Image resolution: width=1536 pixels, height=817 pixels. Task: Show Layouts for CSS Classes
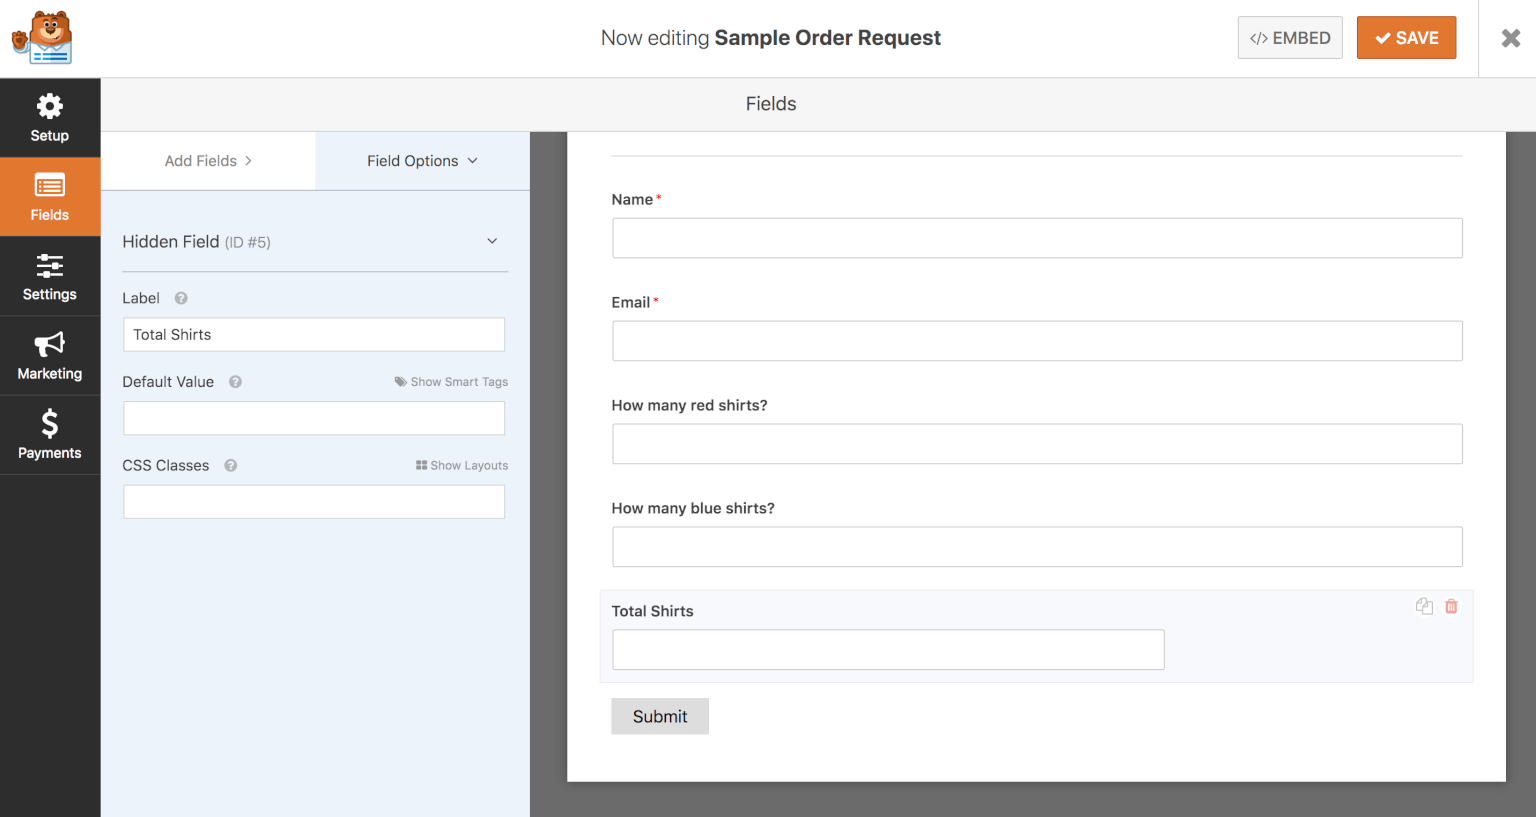tap(462, 465)
